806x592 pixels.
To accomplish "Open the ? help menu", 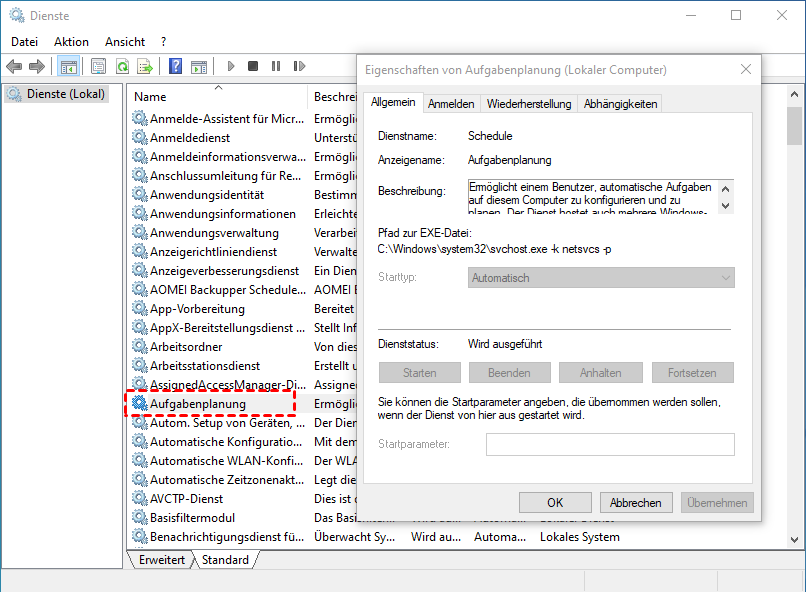I will 163,42.
